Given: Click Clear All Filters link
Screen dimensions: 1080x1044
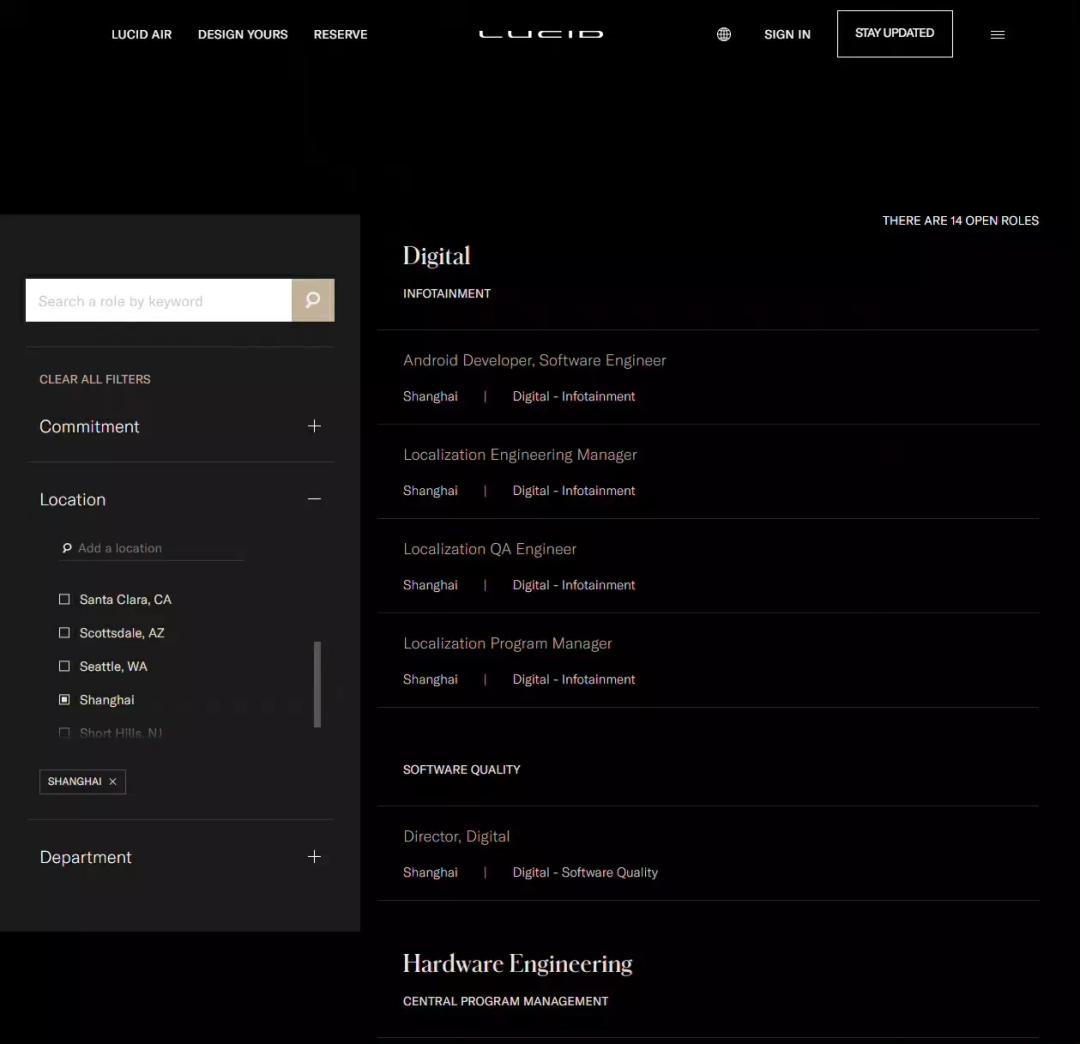Looking at the screenshot, I should pos(95,379).
